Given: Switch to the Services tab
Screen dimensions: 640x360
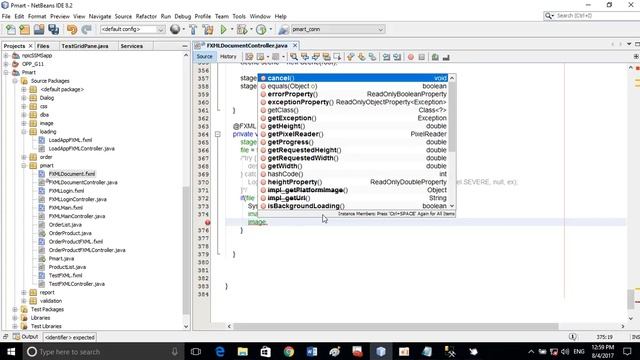Looking at the screenshot, I should click(131, 46).
